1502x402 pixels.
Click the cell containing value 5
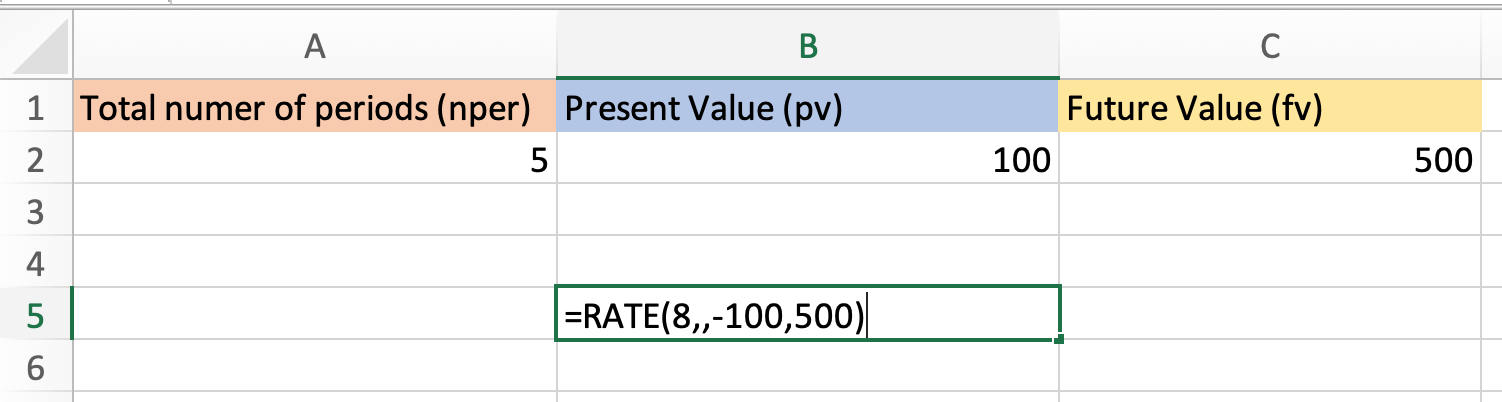pyautogui.click(x=315, y=160)
